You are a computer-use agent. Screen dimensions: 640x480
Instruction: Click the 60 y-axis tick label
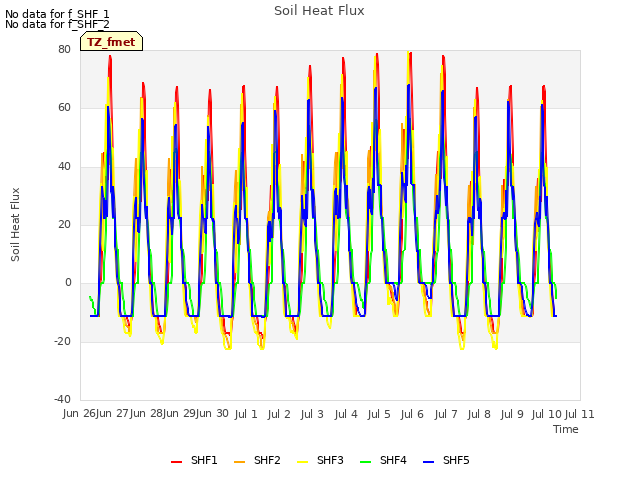click(x=64, y=108)
